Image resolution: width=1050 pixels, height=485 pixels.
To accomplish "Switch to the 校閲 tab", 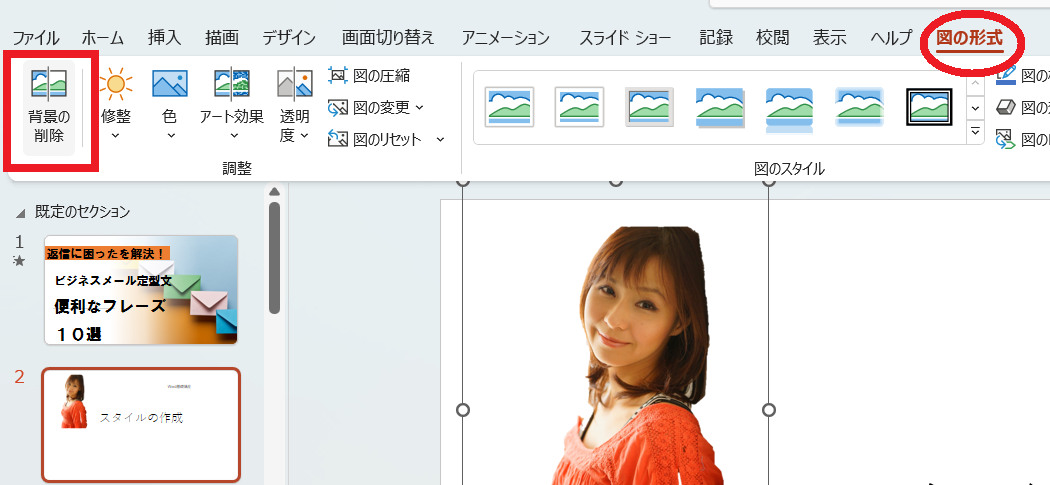I will point(773,38).
